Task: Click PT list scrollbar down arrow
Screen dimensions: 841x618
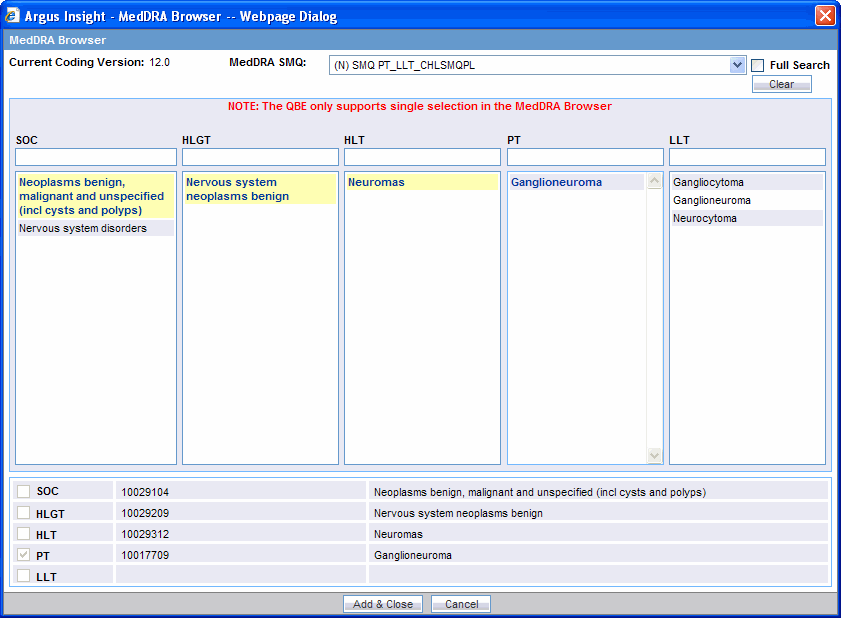Action: click(x=654, y=455)
